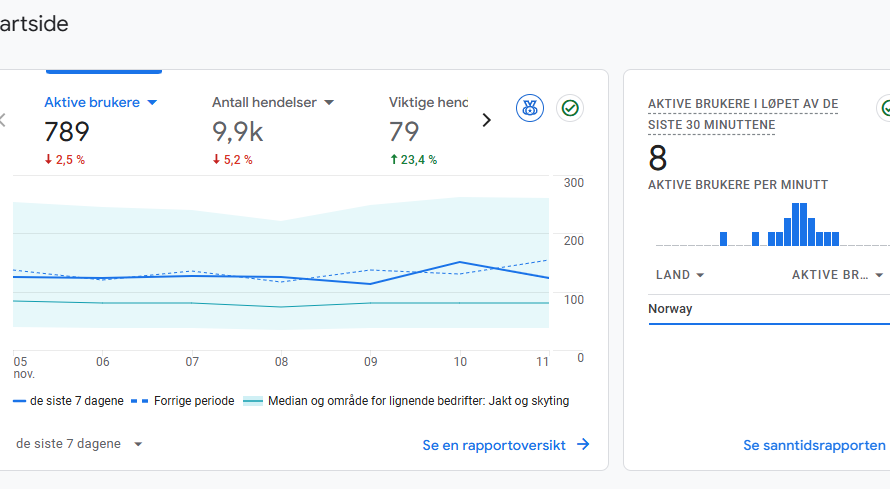
Task: Click the green check icon in realtime card
Action: click(x=884, y=108)
